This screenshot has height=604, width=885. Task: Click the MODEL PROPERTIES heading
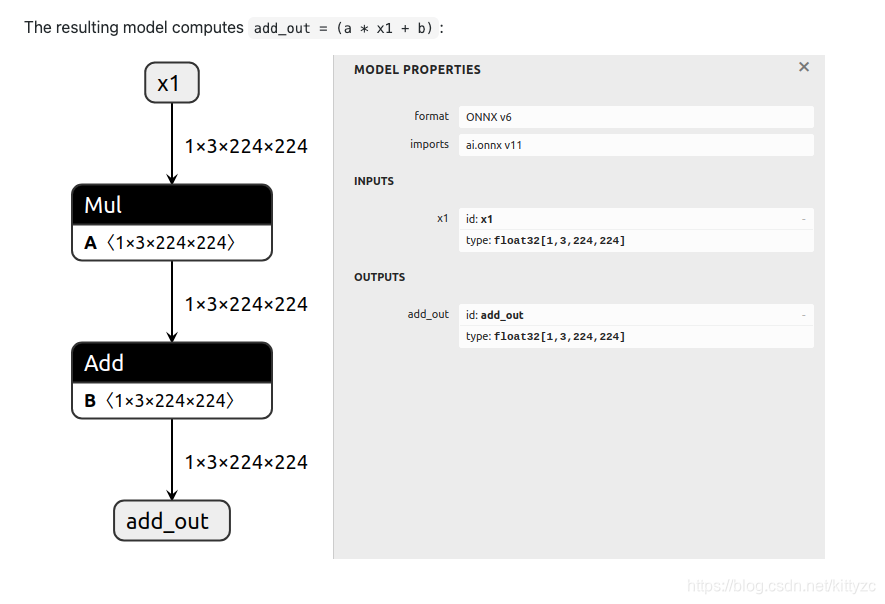(x=417, y=69)
